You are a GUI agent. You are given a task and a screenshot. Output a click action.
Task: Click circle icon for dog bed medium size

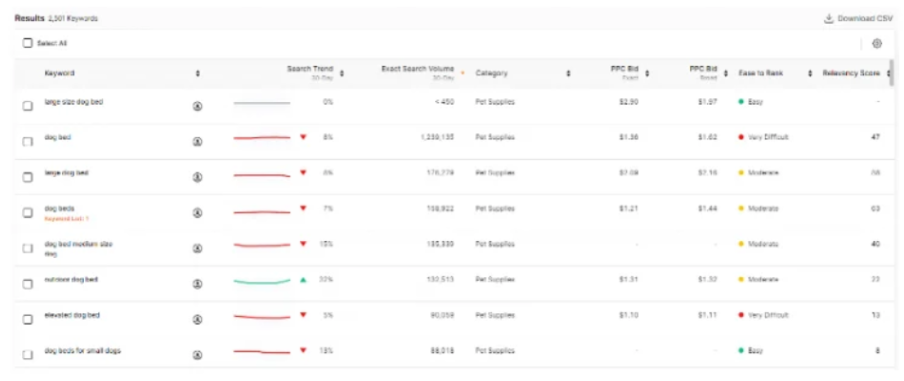197,248
